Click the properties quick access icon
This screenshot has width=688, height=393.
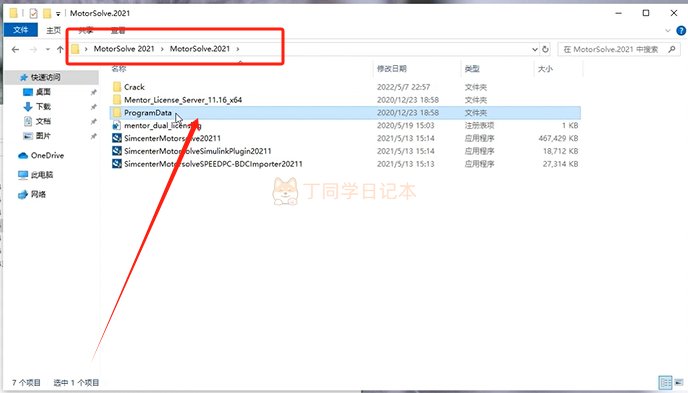click(x=33, y=13)
